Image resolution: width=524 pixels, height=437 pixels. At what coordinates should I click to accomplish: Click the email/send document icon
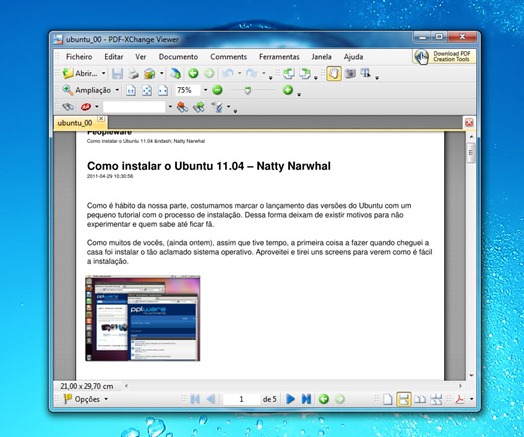point(149,74)
